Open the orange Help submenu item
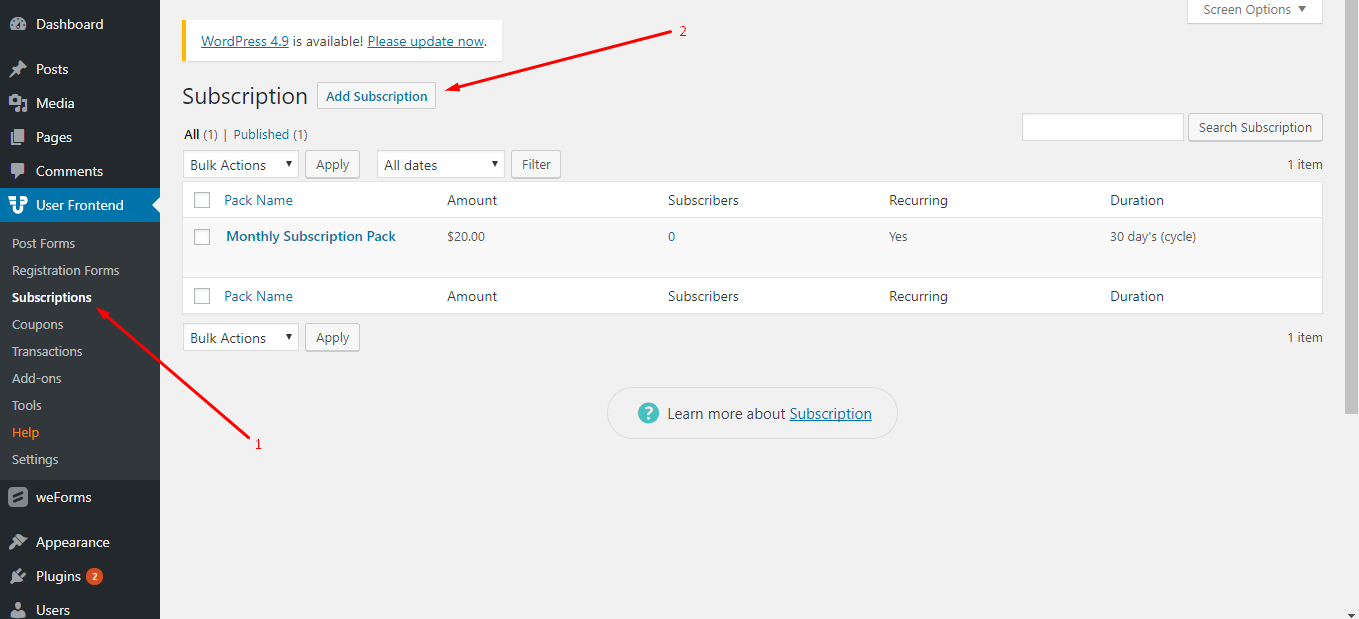This screenshot has width=1359, height=619. (26, 432)
